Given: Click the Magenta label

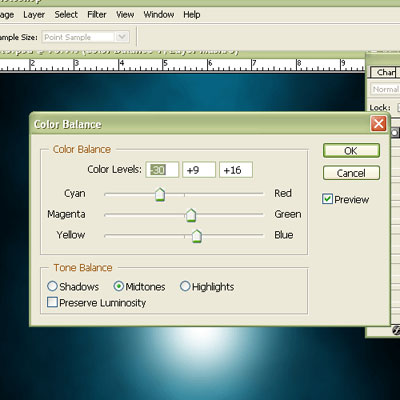Looking at the screenshot, I should coord(66,214).
